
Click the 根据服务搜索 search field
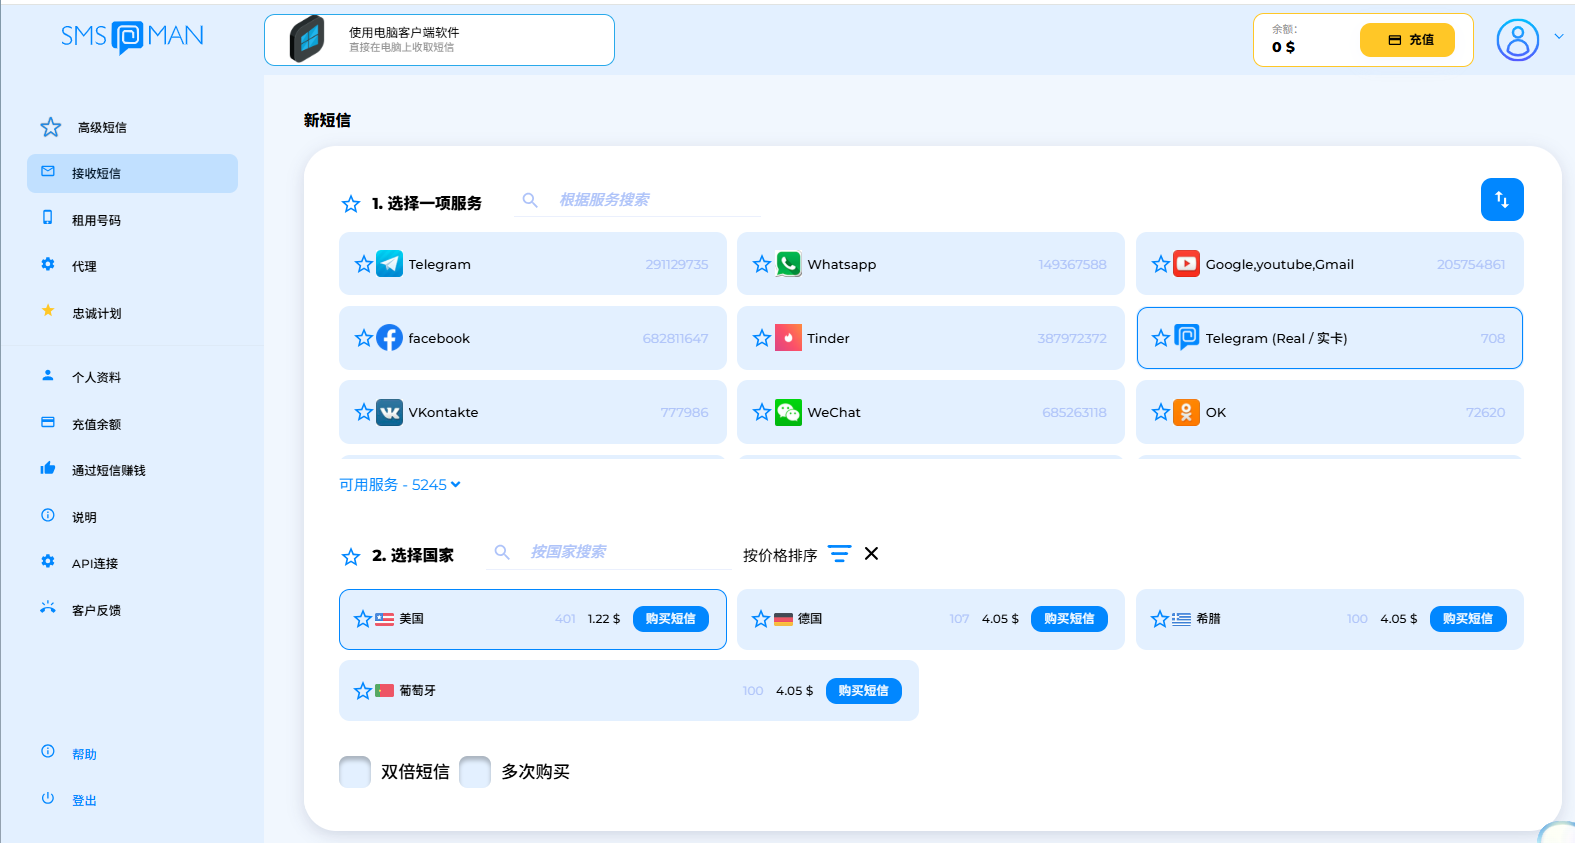(x=650, y=200)
